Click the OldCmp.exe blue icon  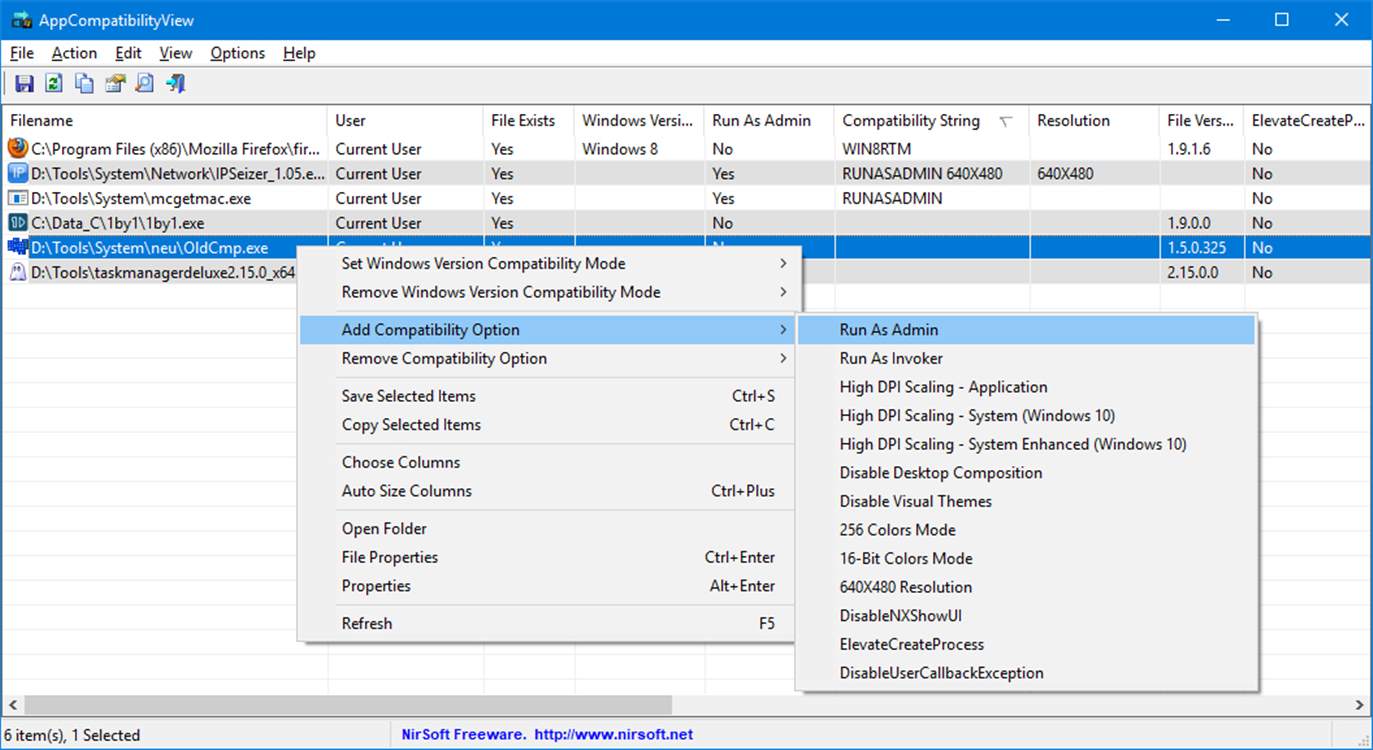tap(17, 247)
